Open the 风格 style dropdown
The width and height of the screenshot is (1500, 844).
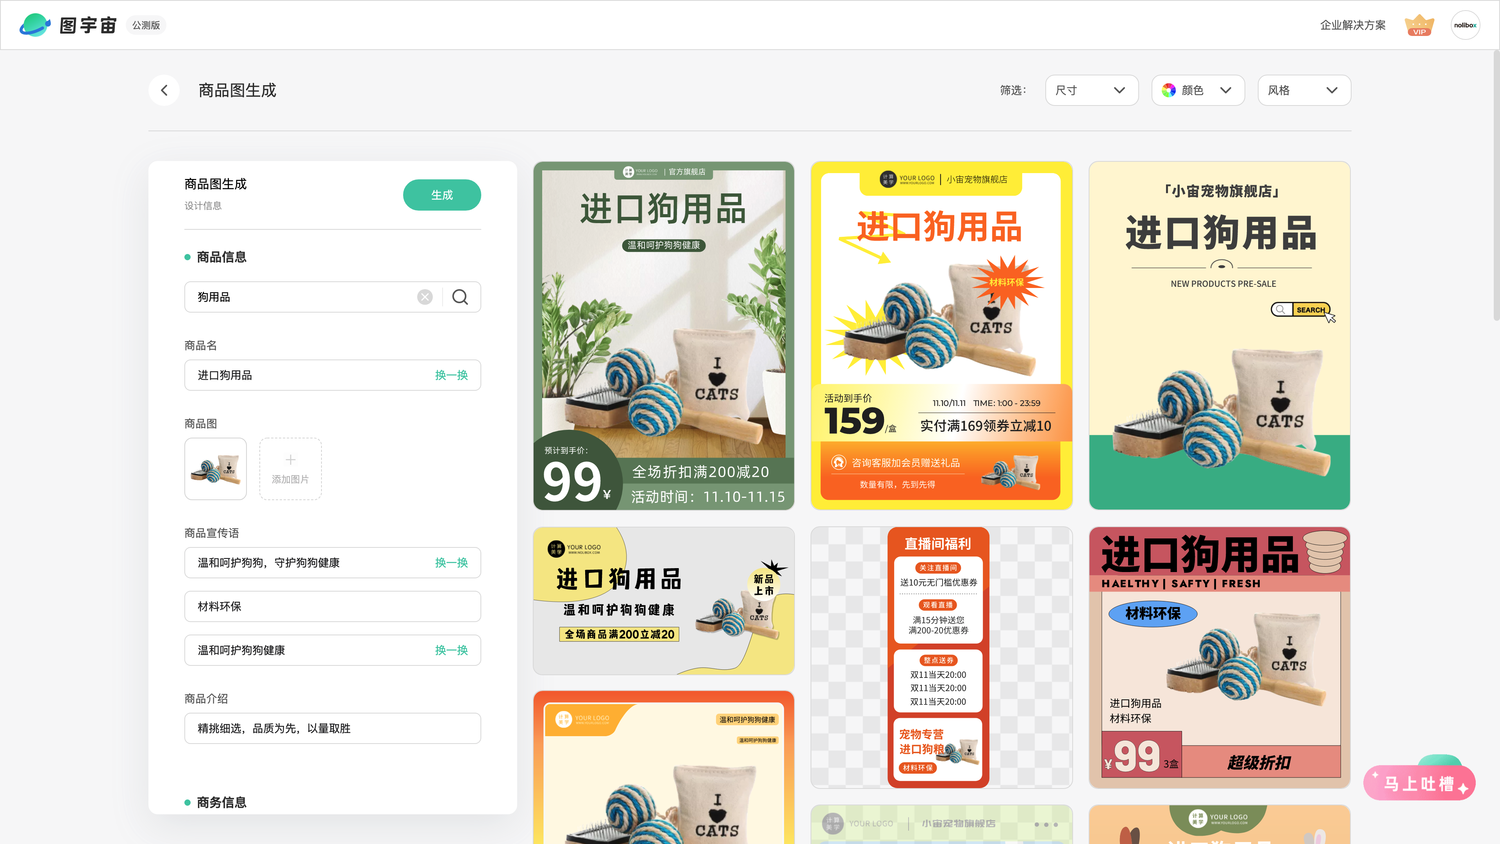(x=1304, y=90)
